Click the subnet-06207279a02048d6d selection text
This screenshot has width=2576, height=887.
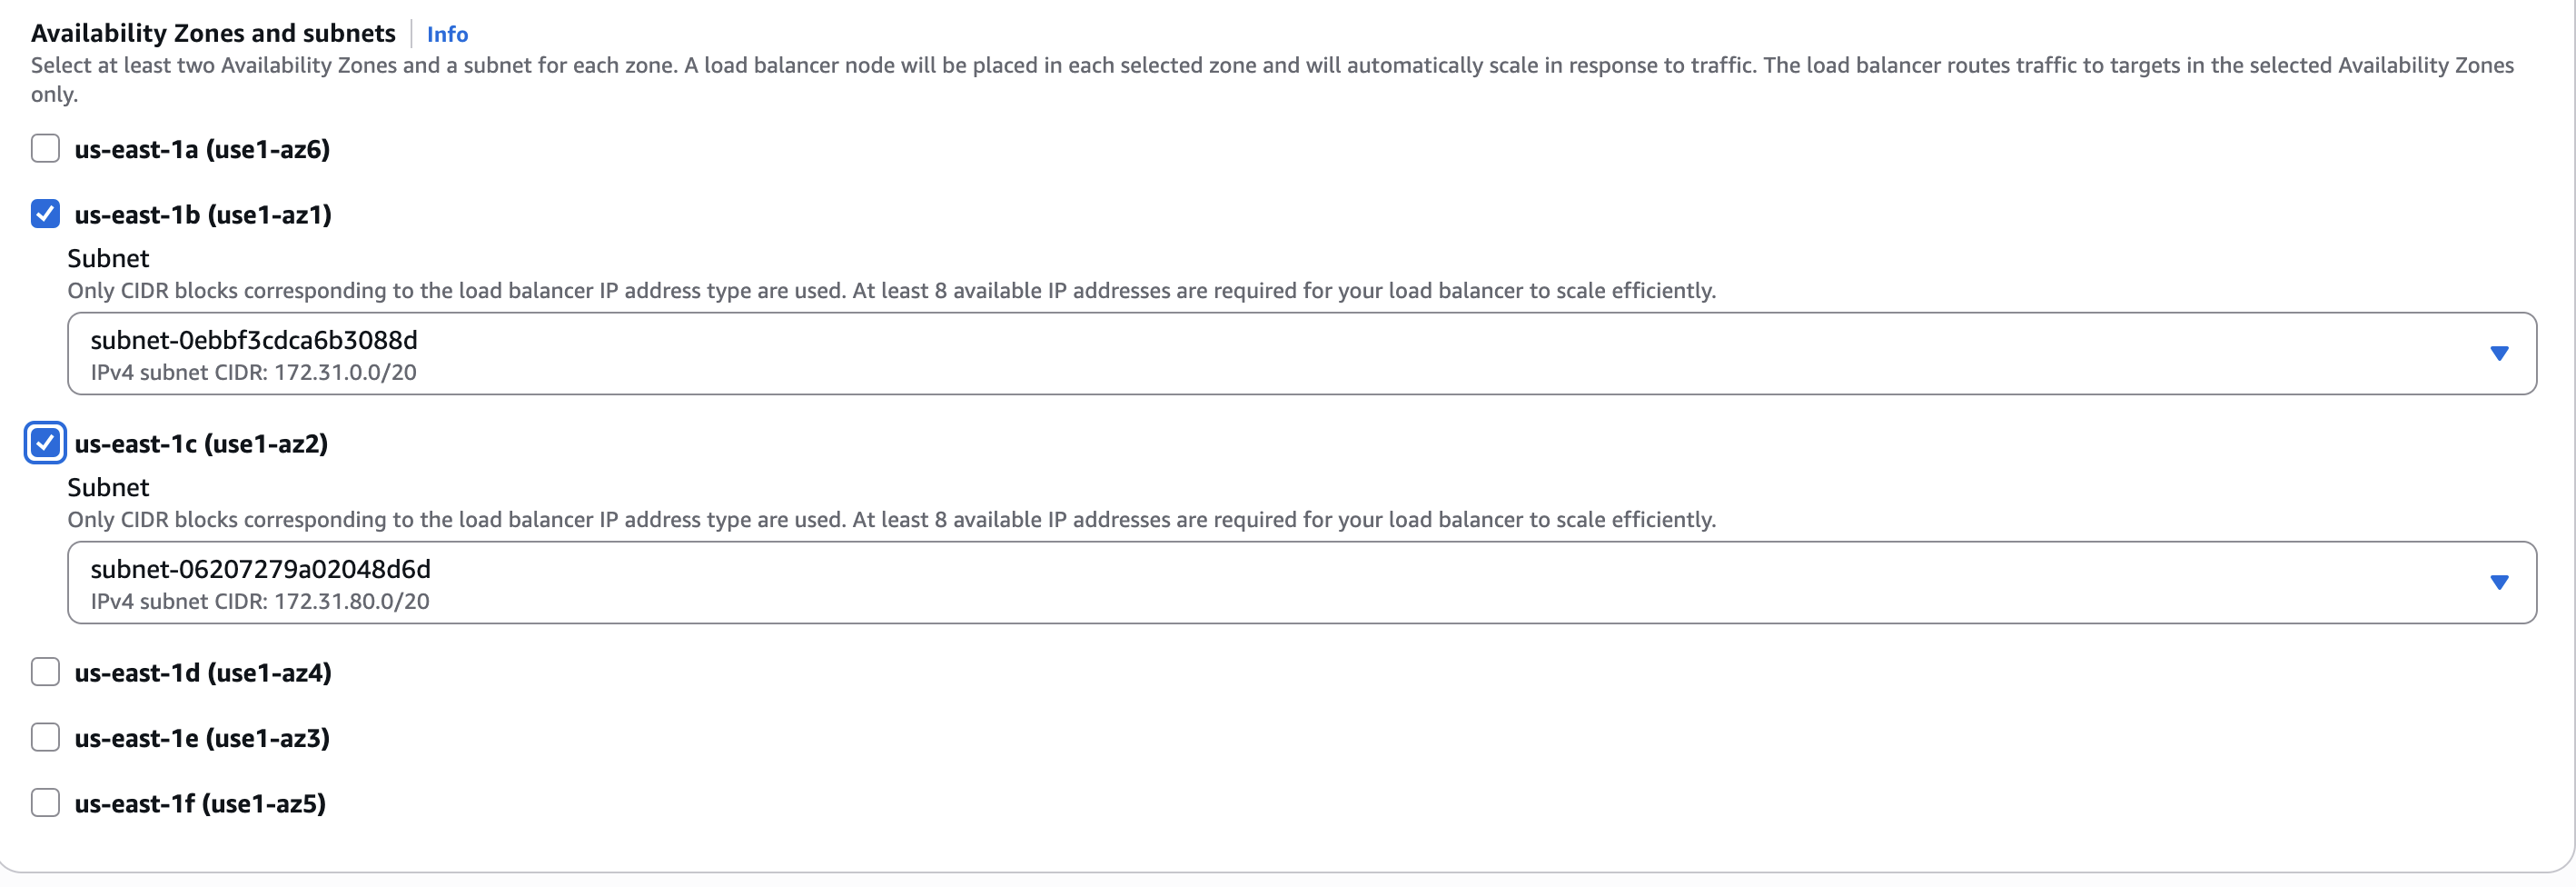pyautogui.click(x=260, y=569)
